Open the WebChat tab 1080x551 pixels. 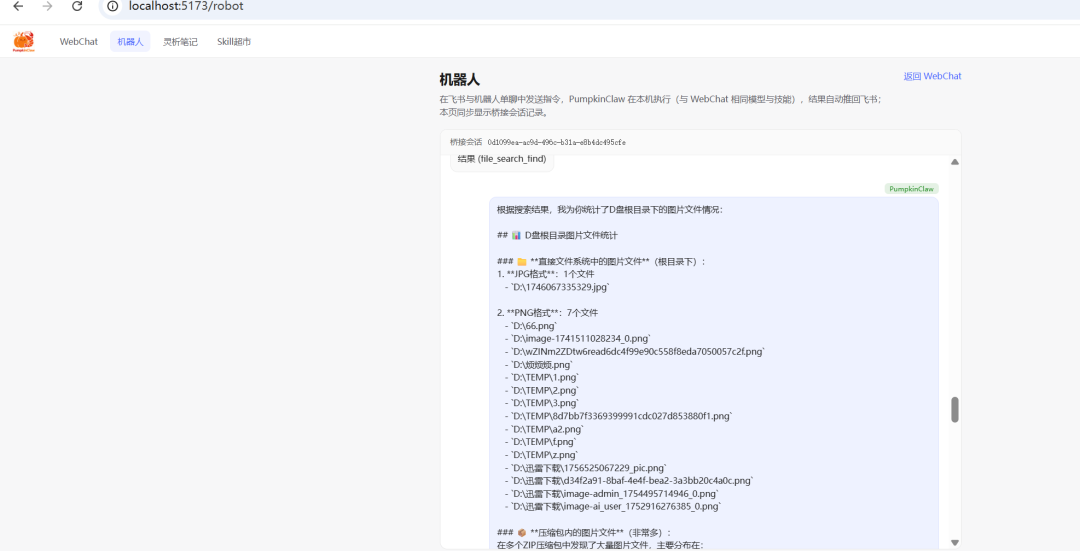click(79, 41)
